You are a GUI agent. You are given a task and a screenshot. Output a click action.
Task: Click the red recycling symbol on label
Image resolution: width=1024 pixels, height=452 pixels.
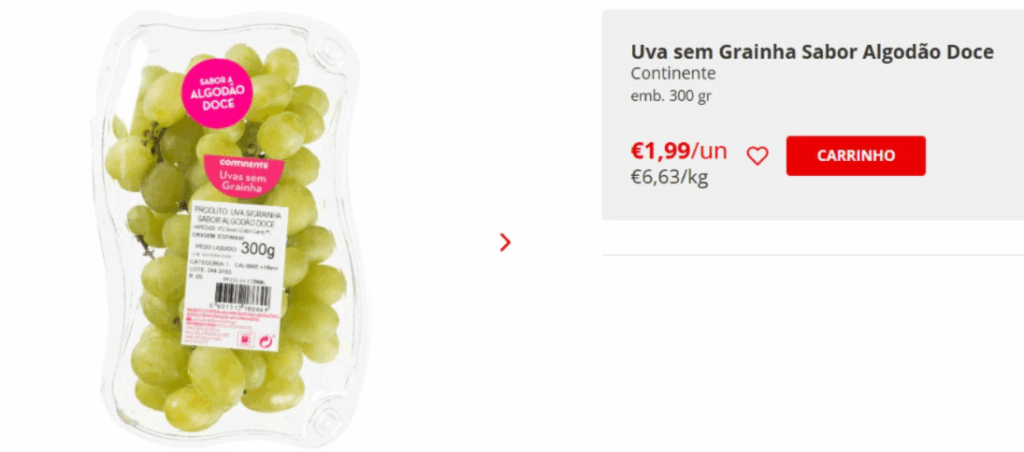[x=266, y=340]
